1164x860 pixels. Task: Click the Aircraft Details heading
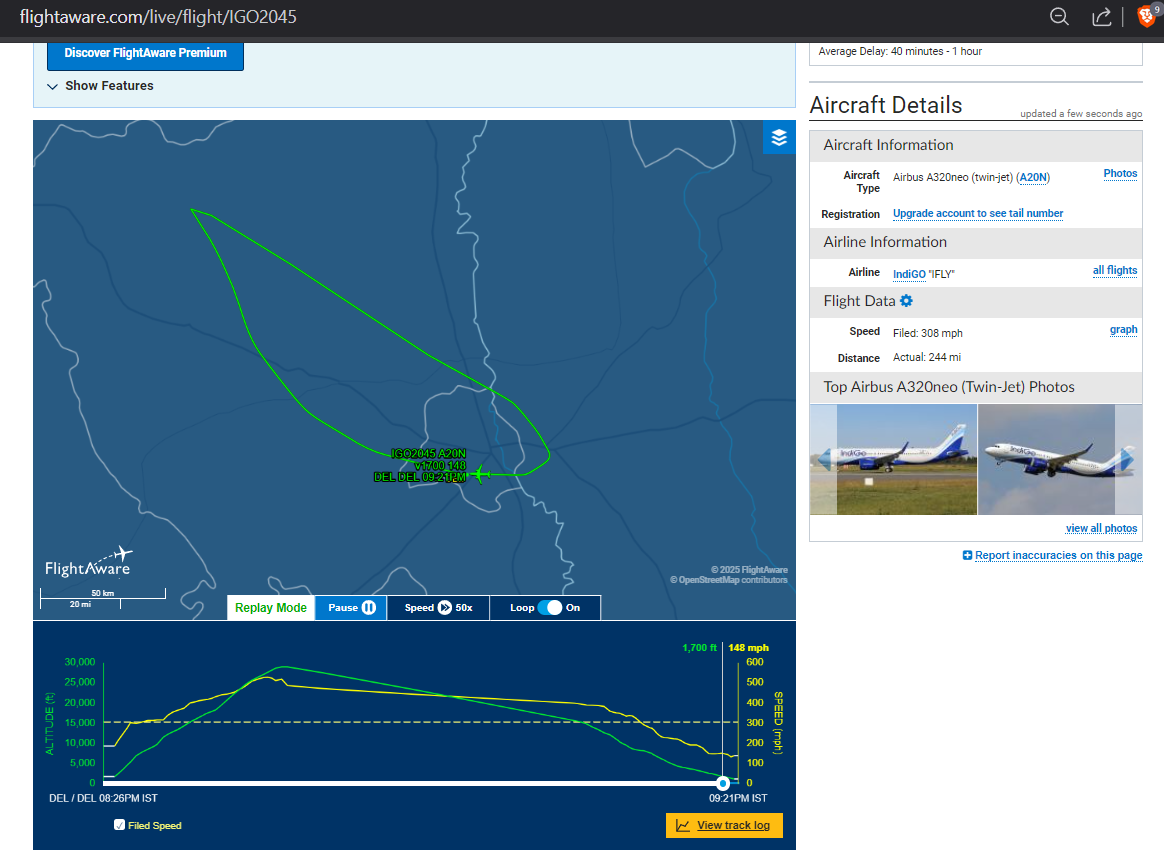coord(886,105)
